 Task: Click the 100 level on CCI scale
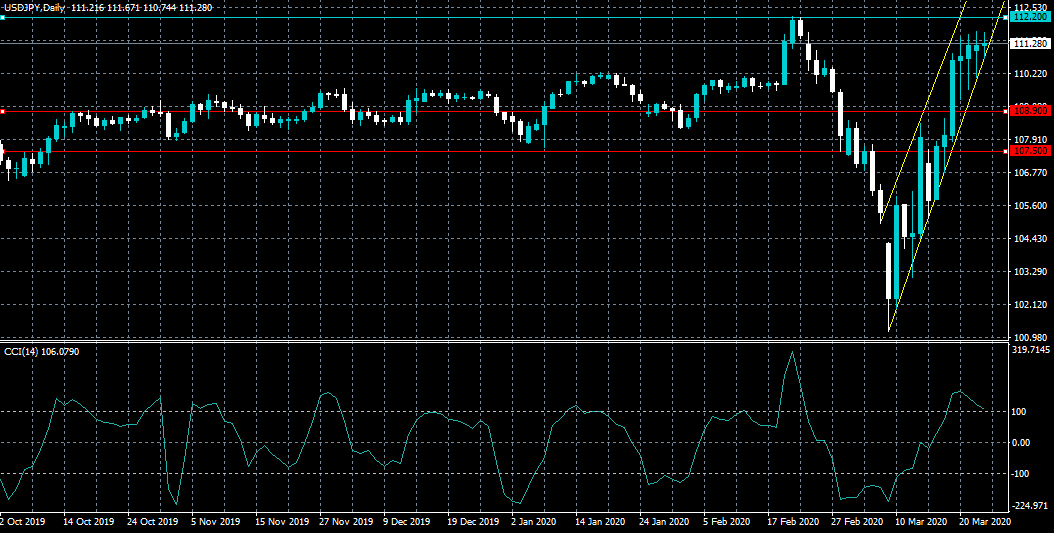pos(1020,411)
